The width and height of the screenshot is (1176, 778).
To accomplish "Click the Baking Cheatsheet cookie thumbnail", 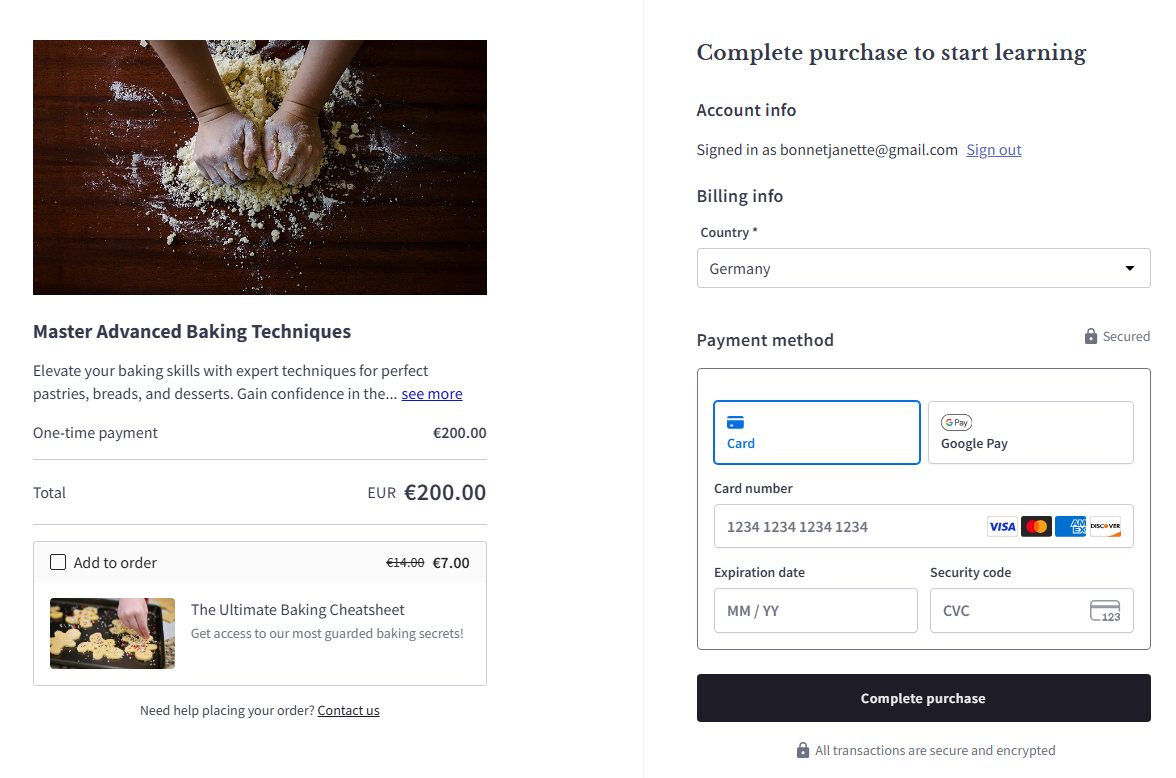I will pyautogui.click(x=112, y=634).
